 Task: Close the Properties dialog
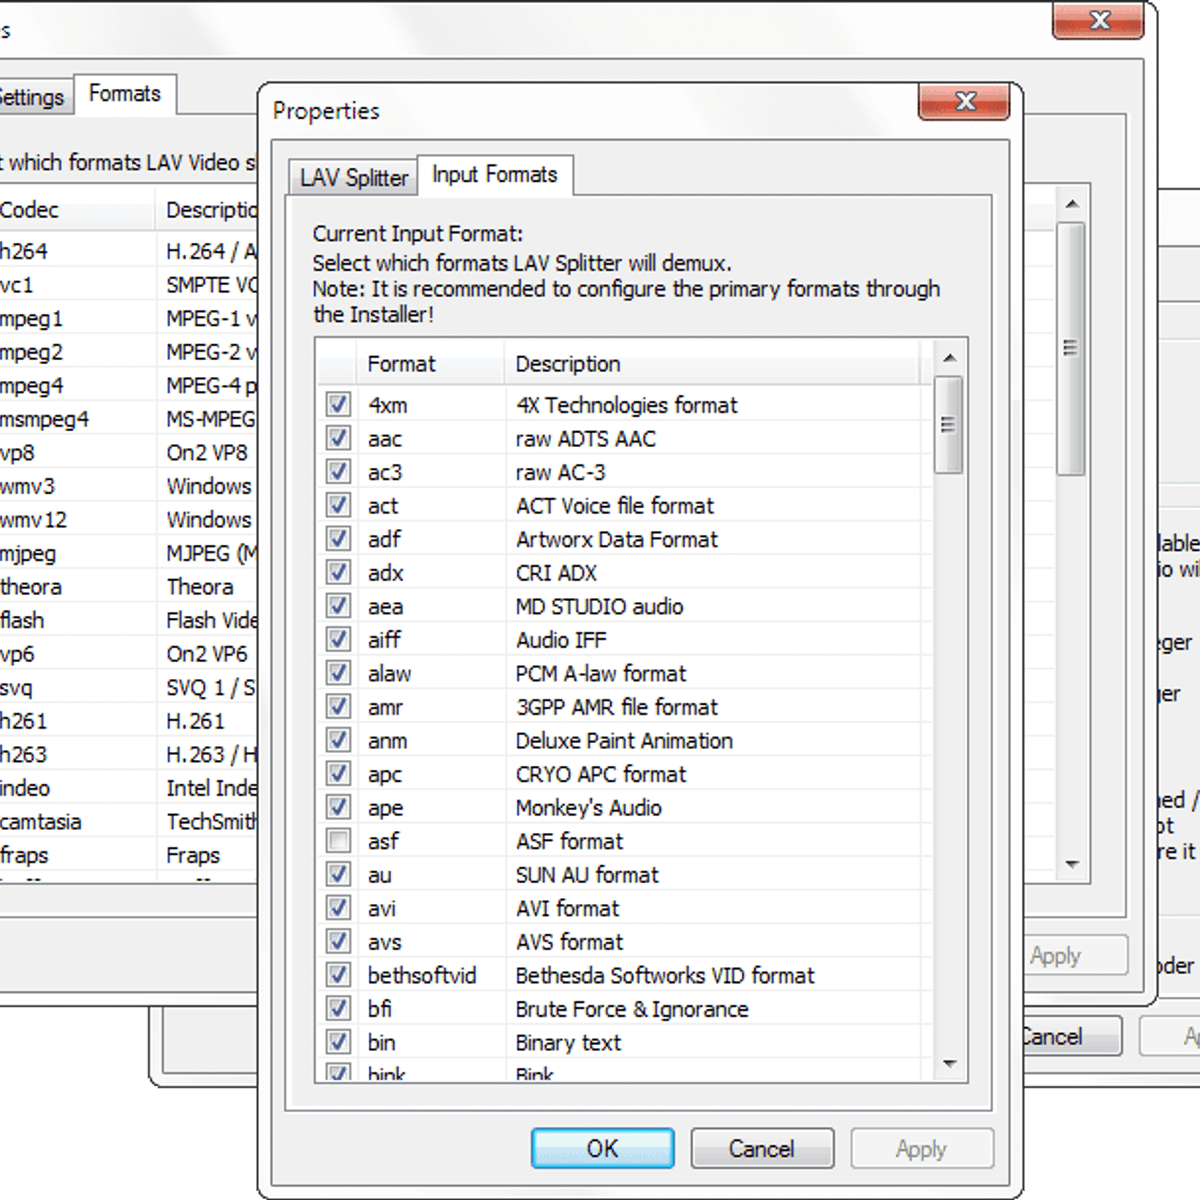click(x=965, y=101)
